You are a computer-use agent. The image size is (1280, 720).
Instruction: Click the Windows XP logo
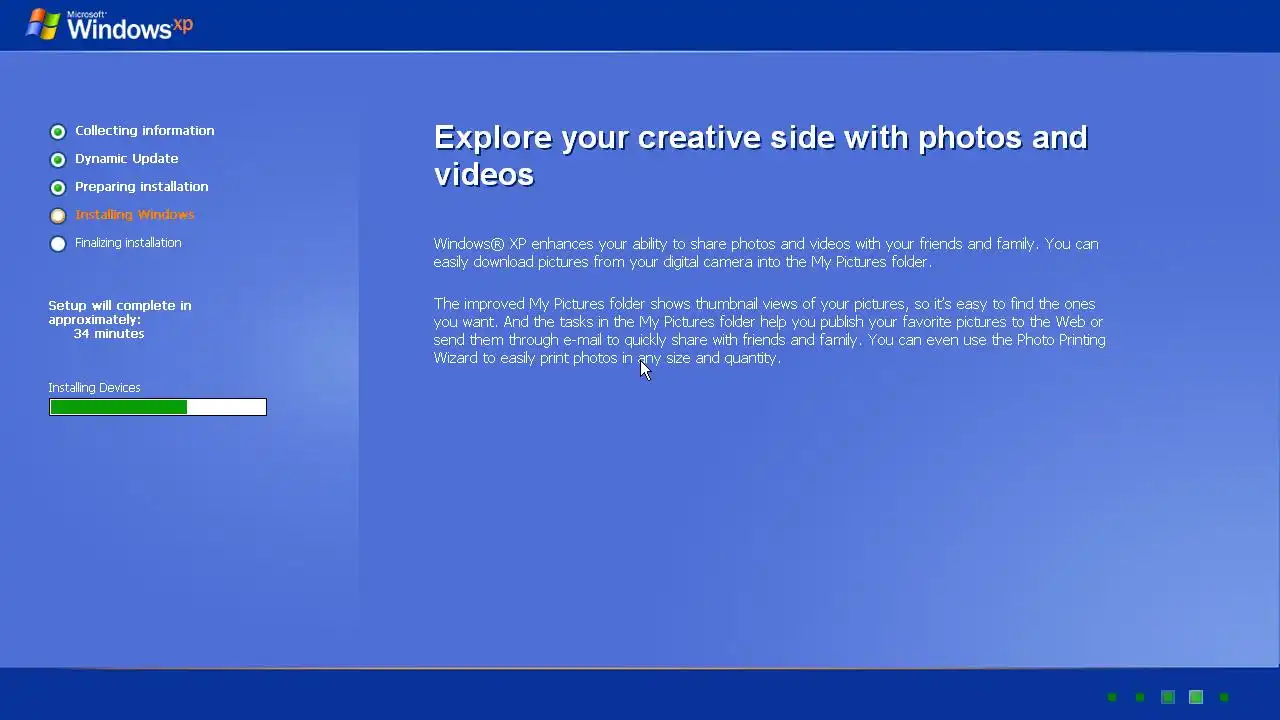tap(109, 24)
